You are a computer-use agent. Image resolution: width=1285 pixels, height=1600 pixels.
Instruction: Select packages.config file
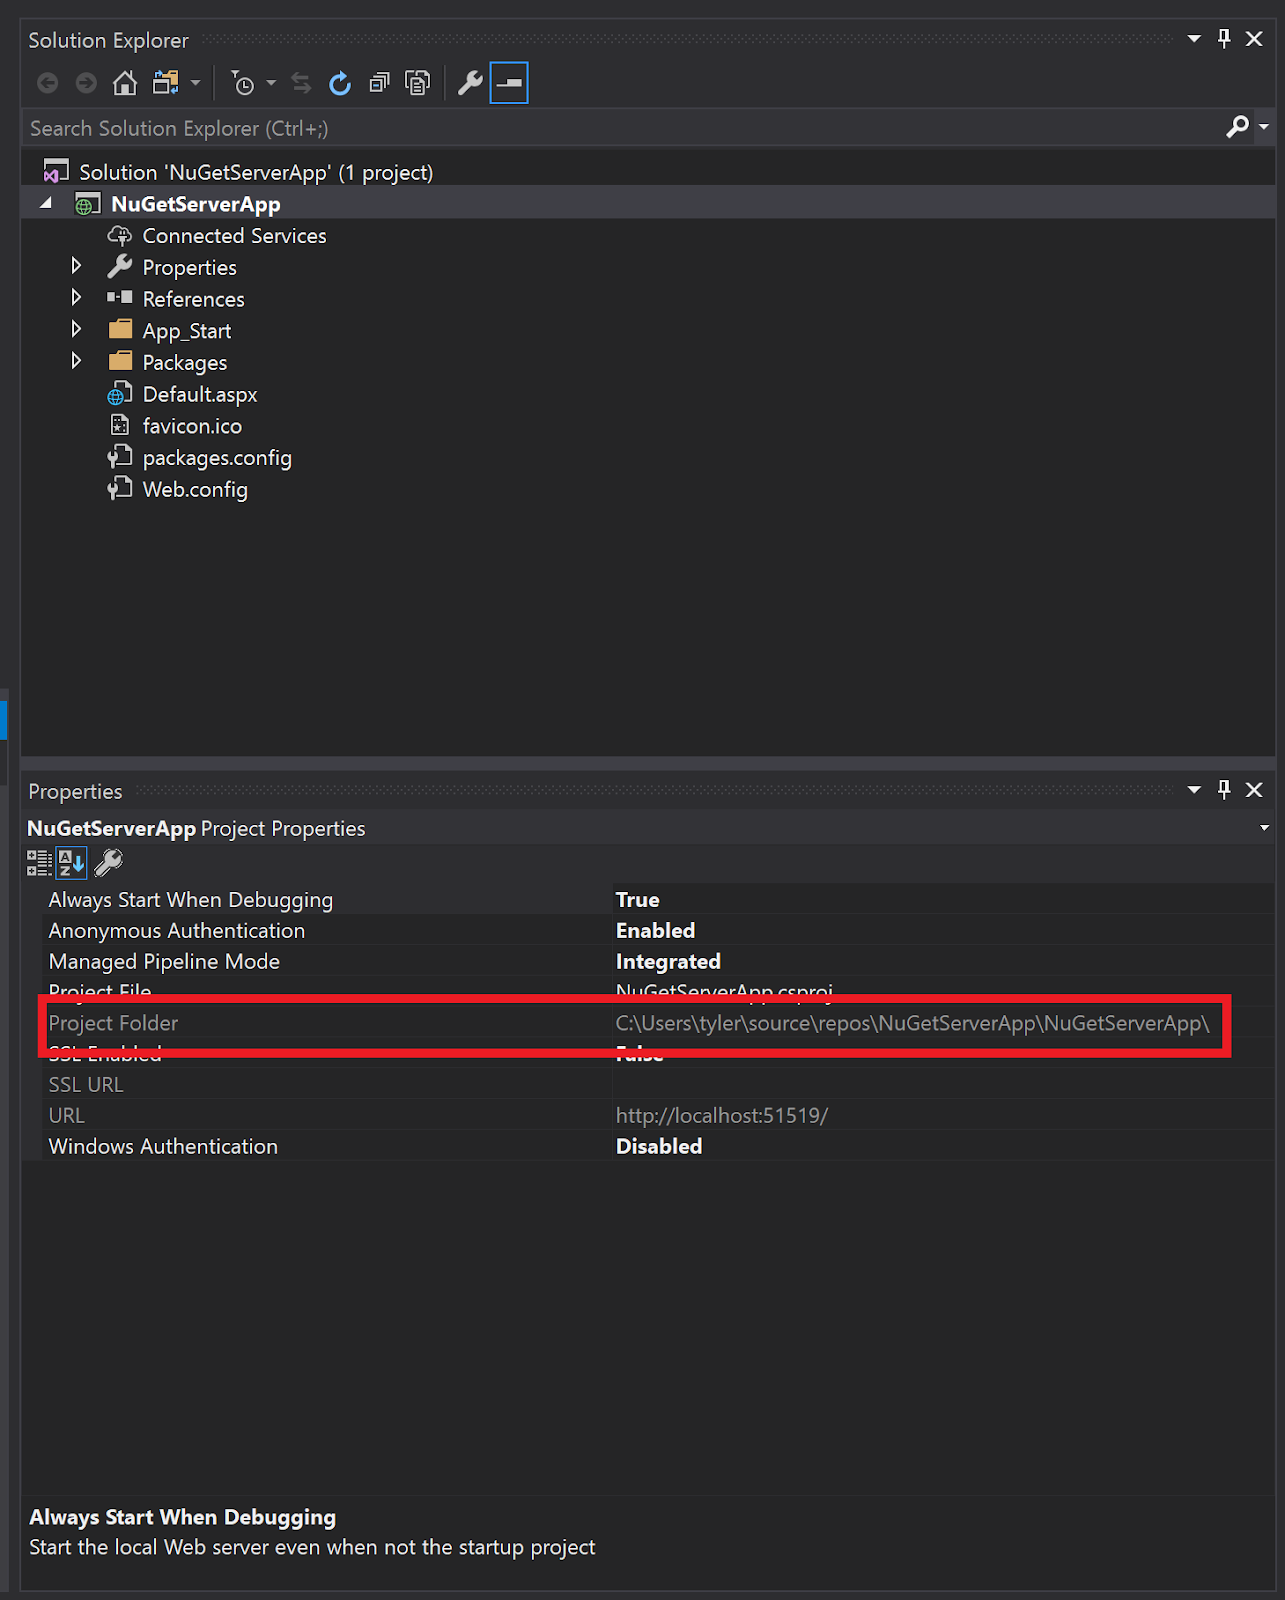coord(217,458)
